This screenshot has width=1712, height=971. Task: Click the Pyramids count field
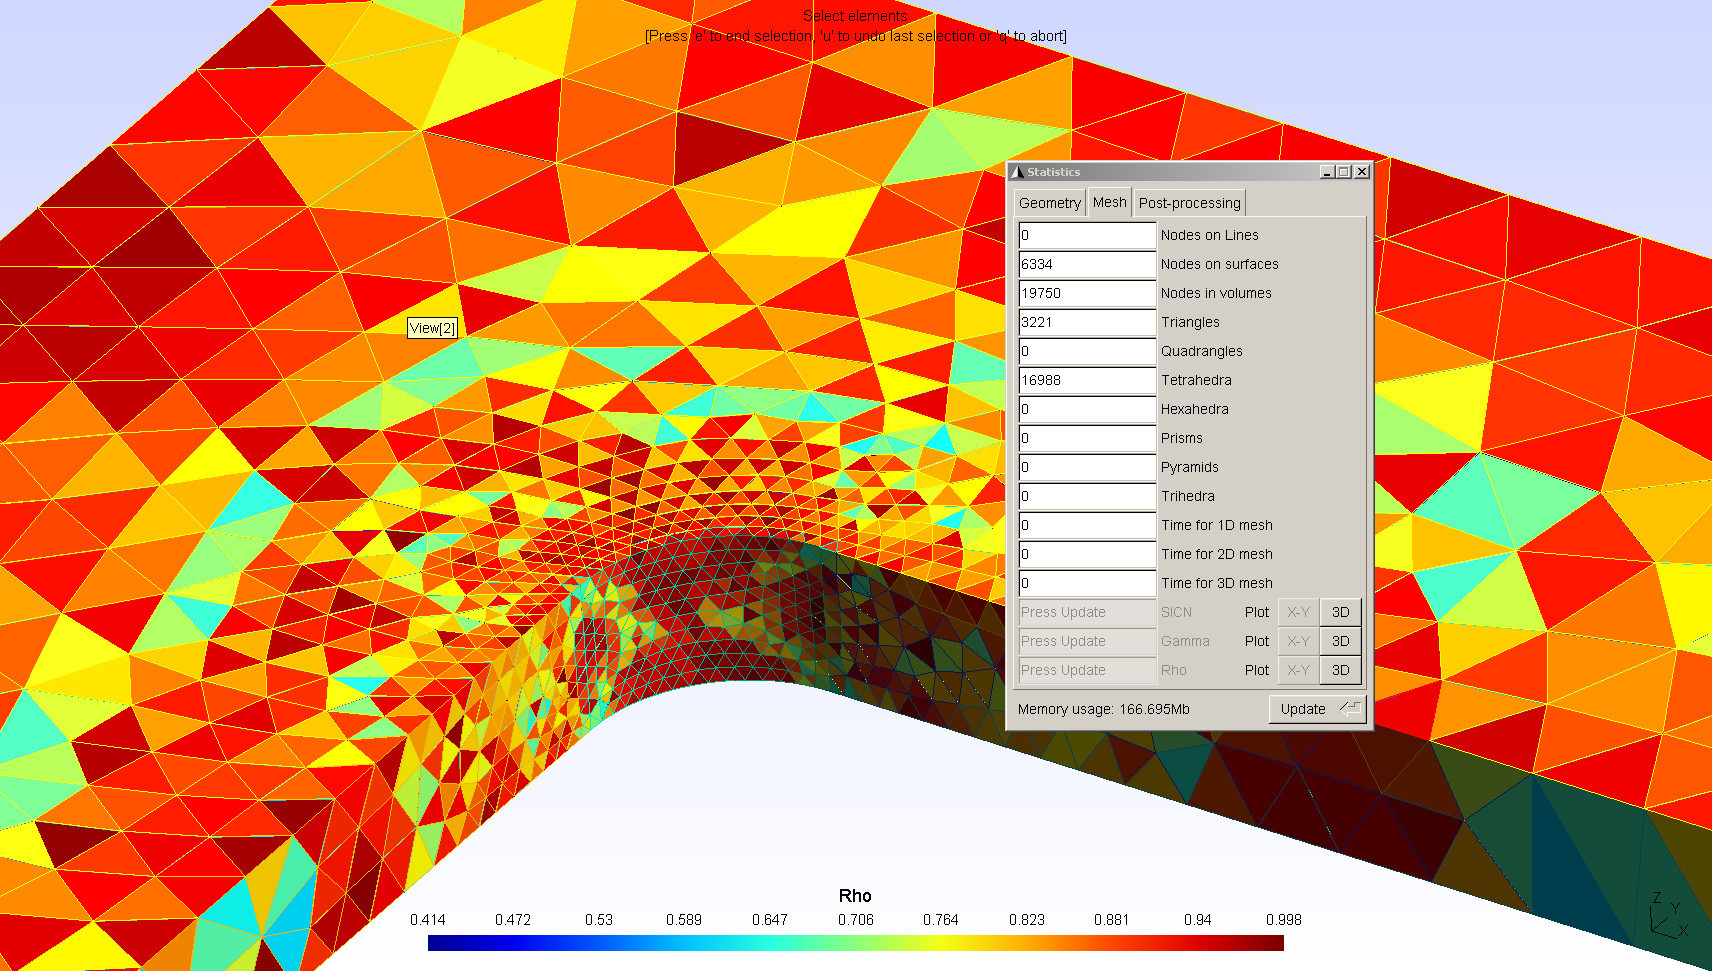[x=1087, y=467]
